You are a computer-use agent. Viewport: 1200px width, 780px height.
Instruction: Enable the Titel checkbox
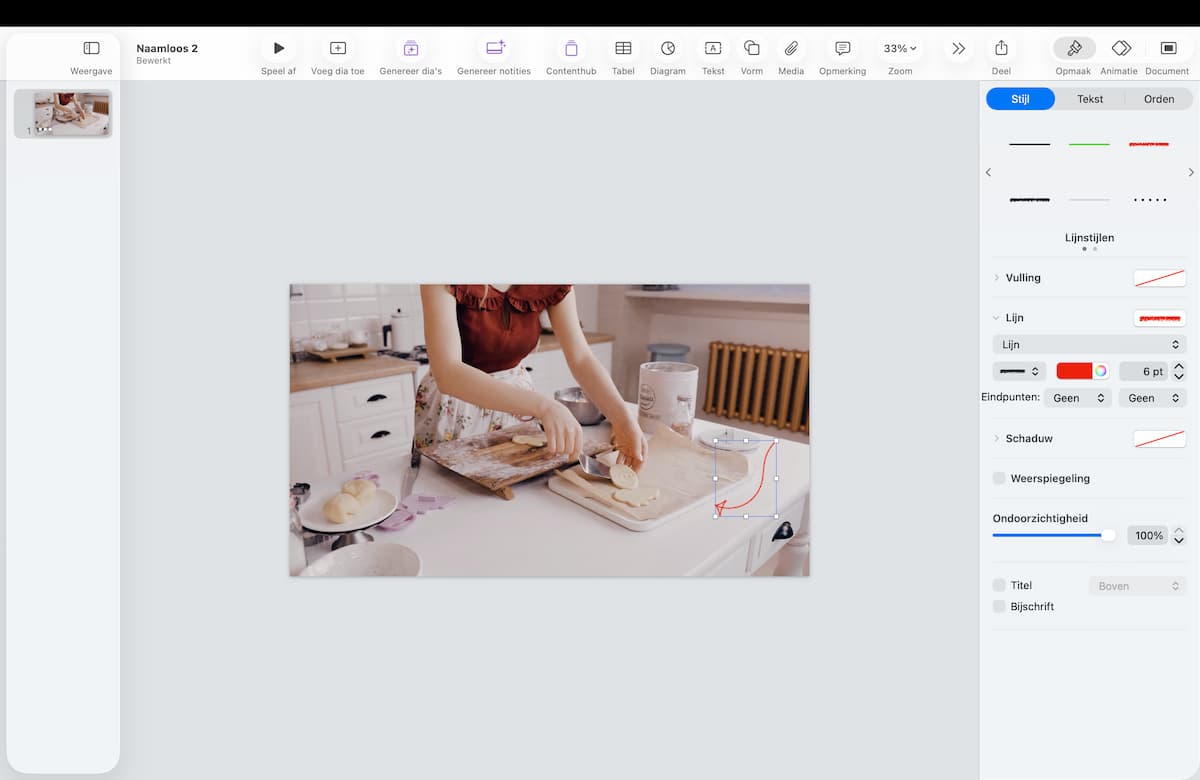(x=999, y=585)
